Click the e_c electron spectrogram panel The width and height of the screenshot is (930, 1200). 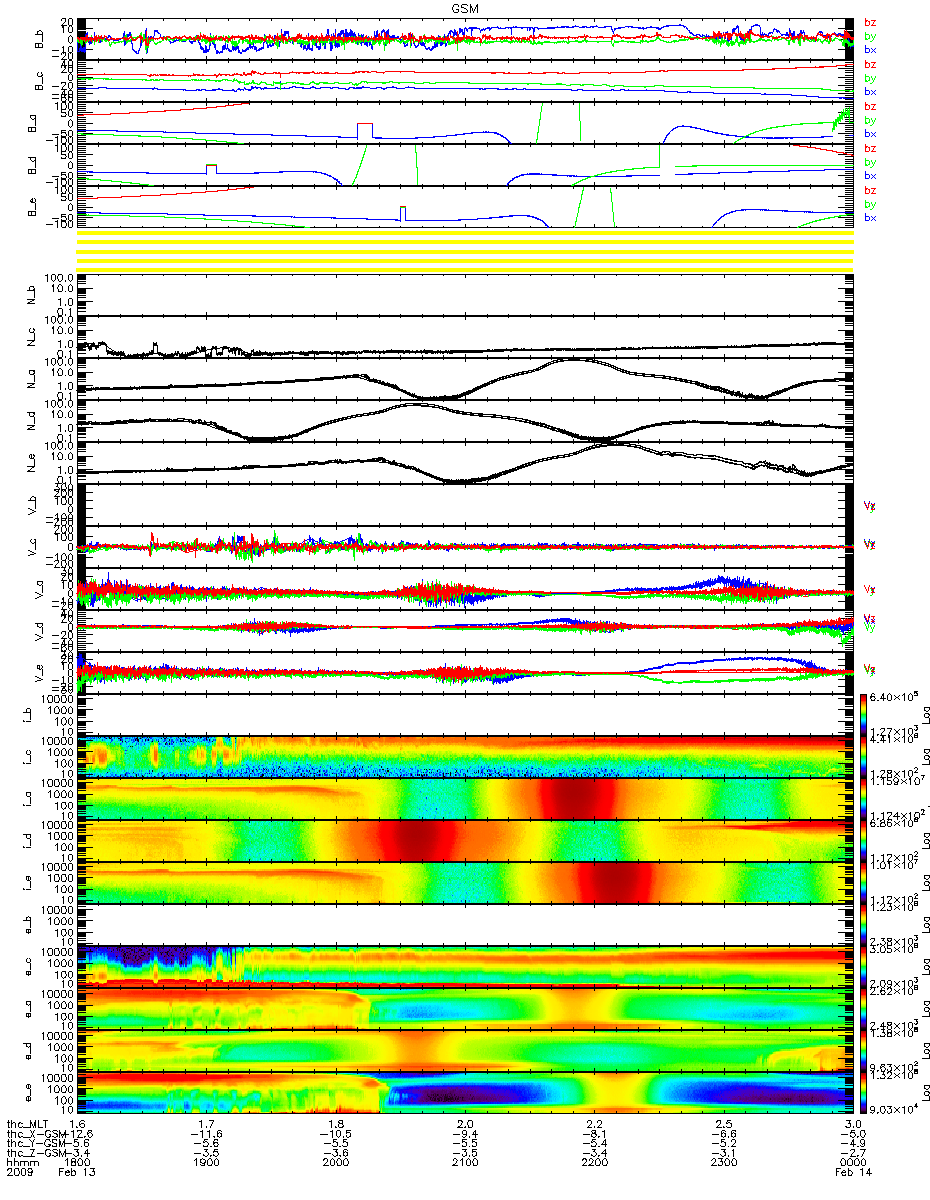pos(466,967)
